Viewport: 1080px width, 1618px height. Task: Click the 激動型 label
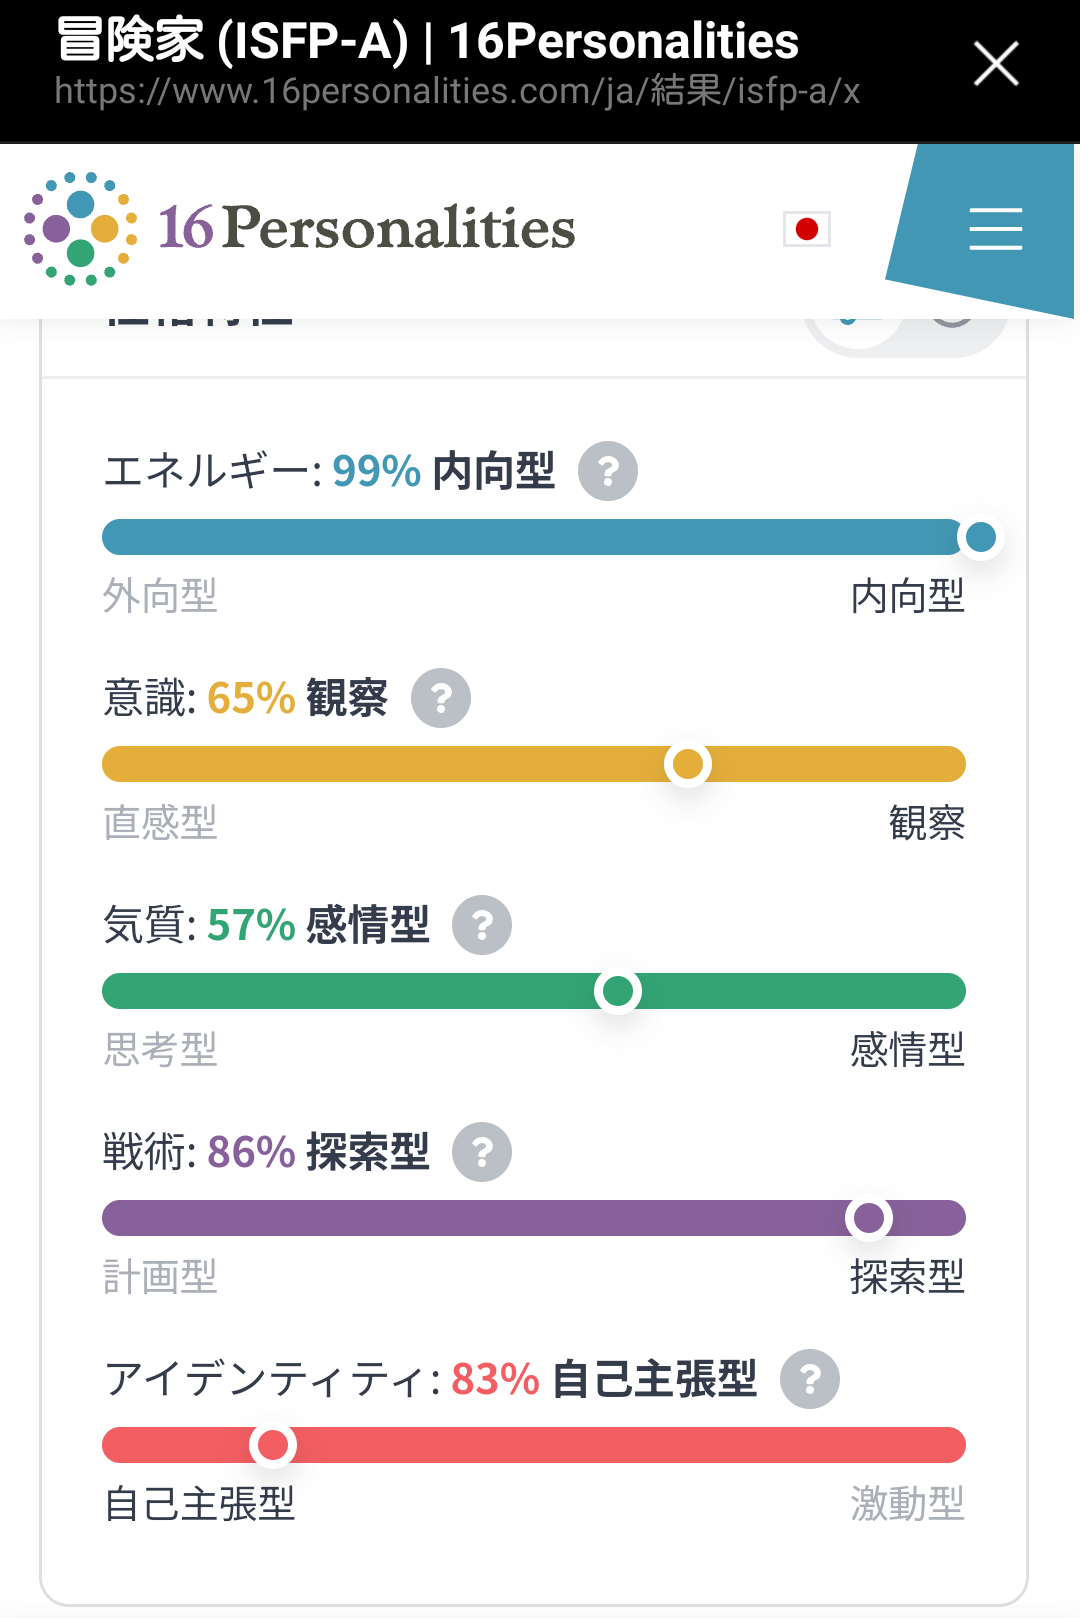907,1504
